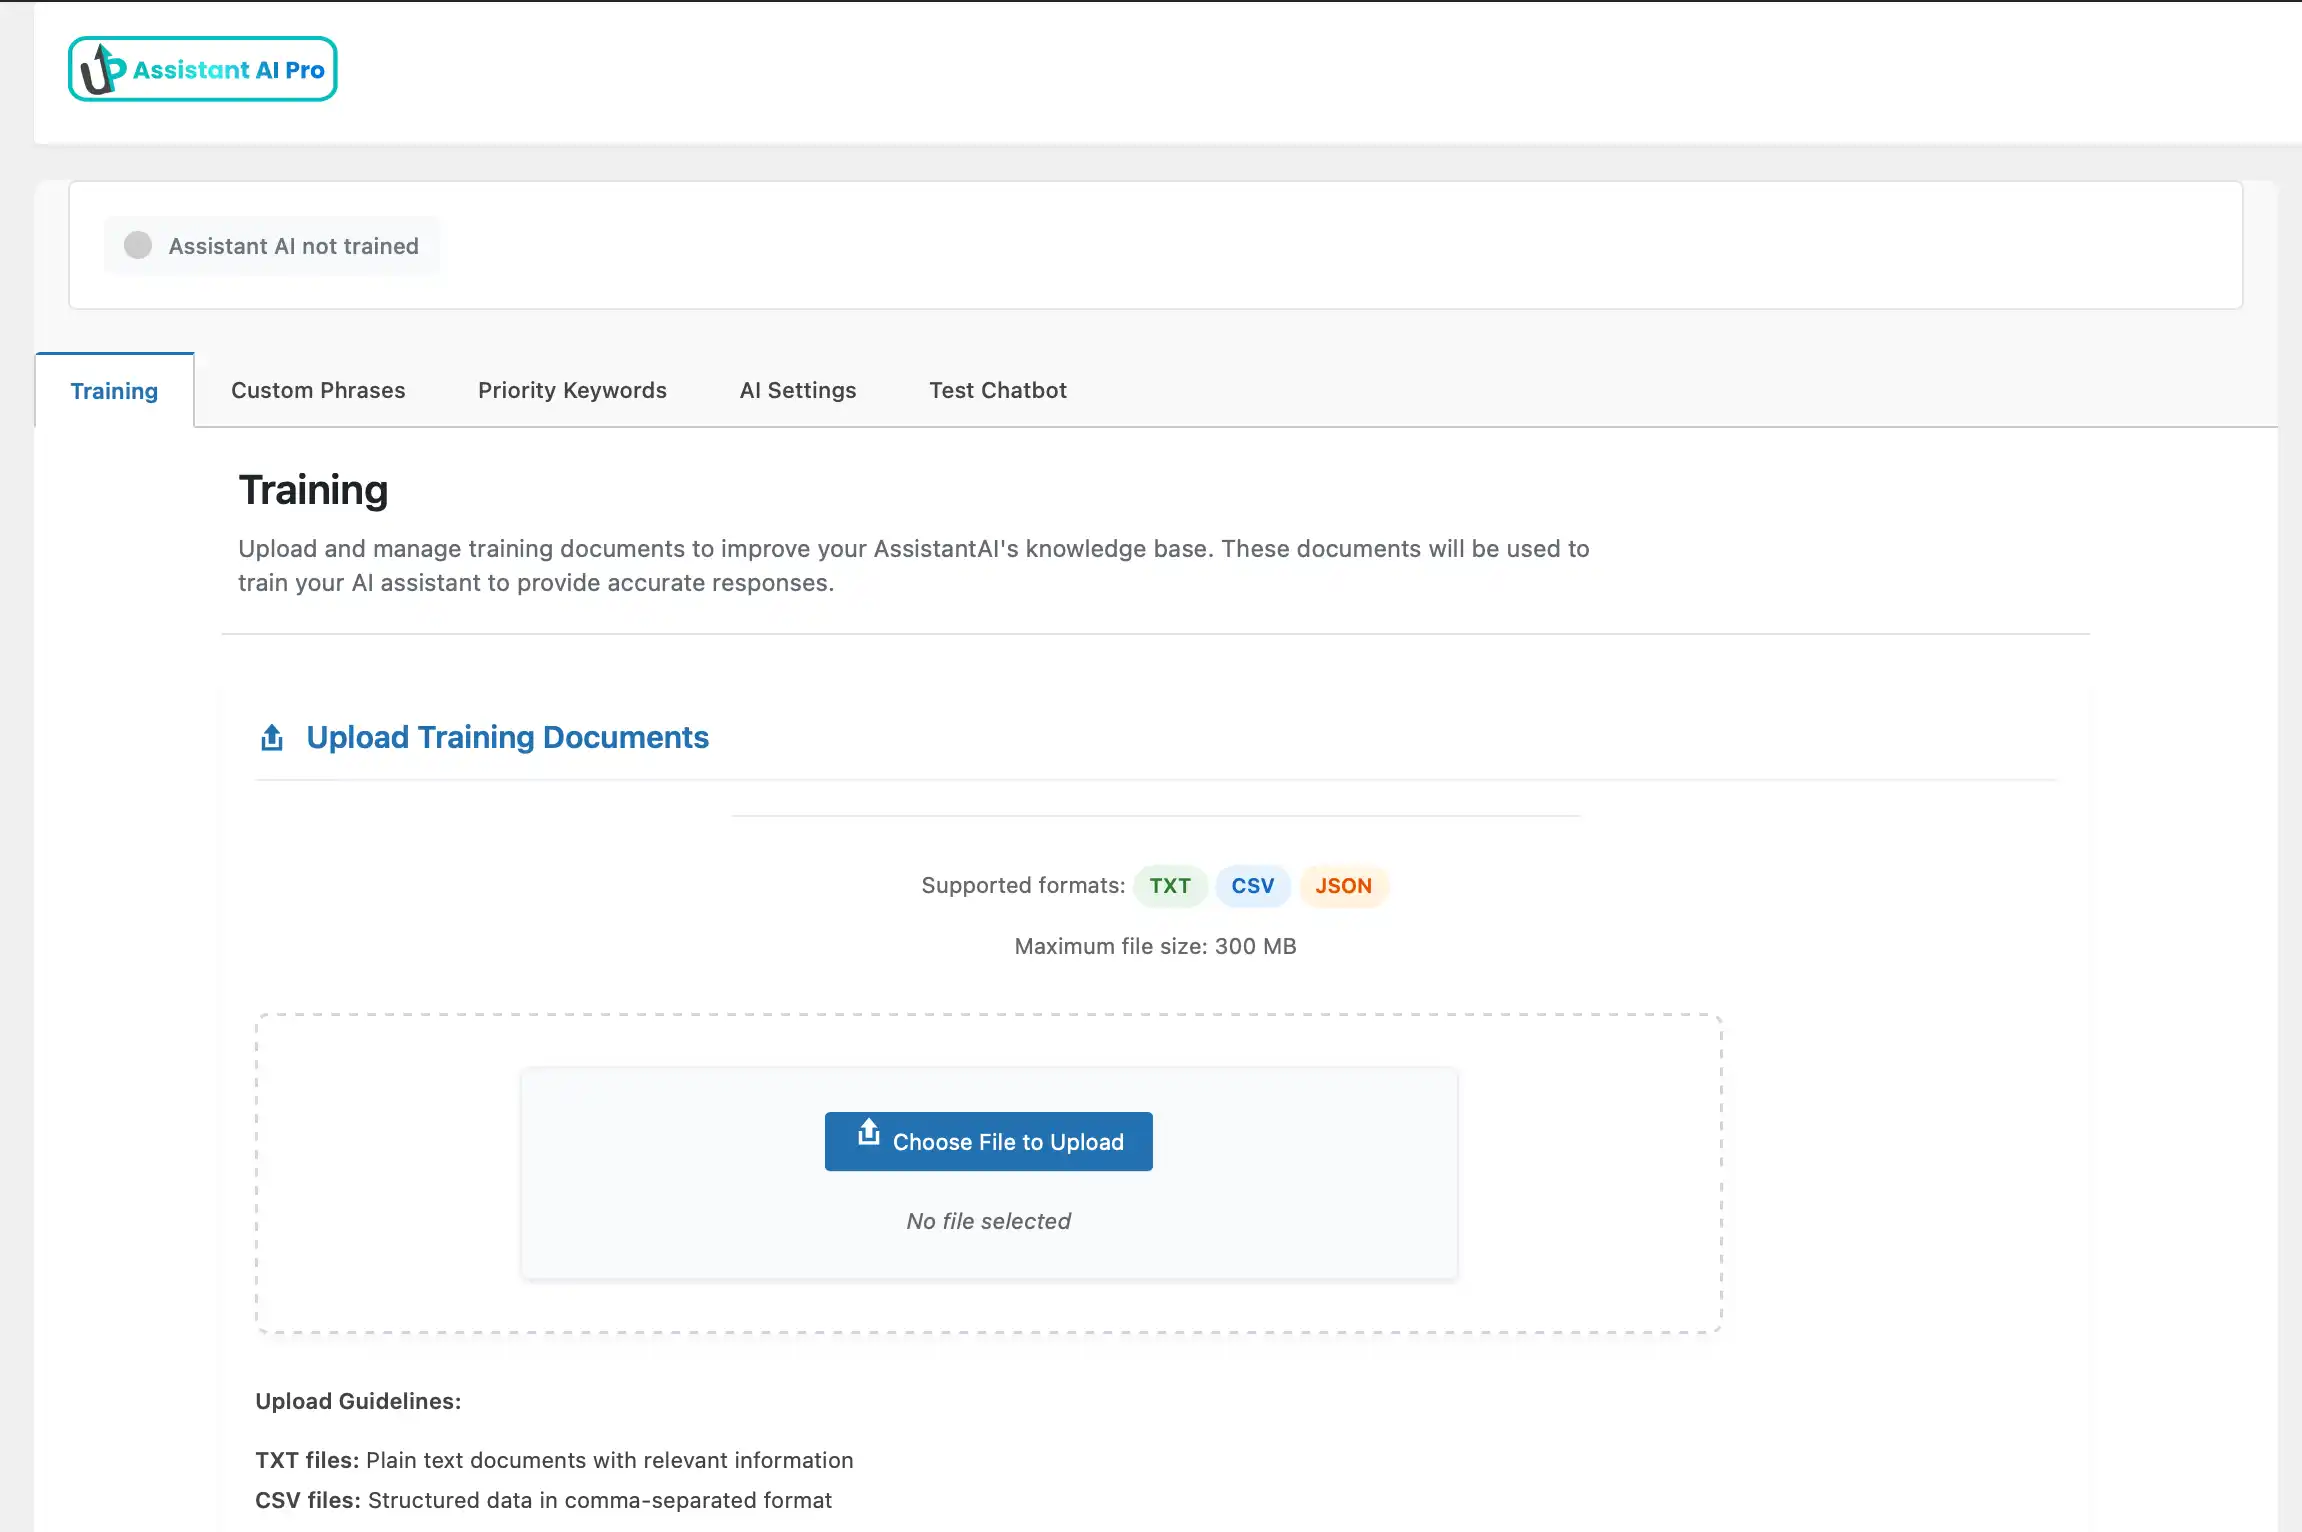Select the JSON format badge
2302x1532 pixels.
pos(1343,886)
